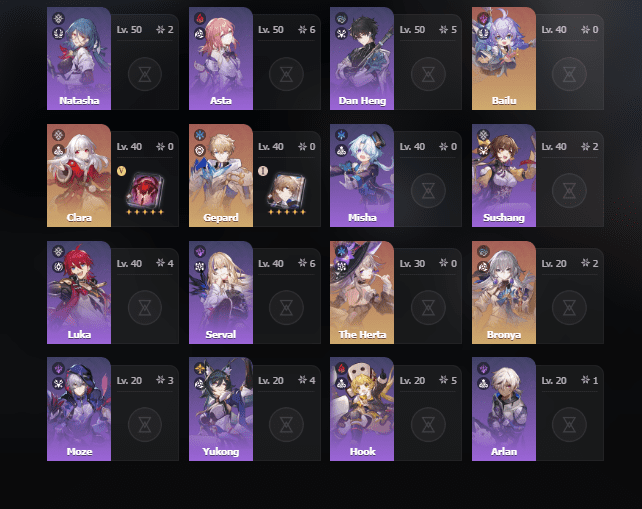642x509 pixels.
Task: Open Natasha's empty light cone slot
Action: (x=145, y=74)
